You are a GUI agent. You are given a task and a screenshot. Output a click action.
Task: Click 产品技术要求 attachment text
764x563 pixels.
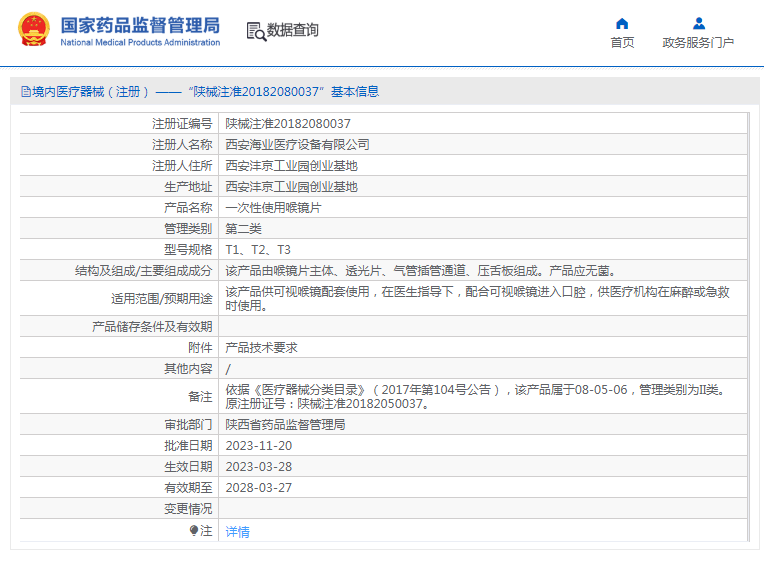261,348
